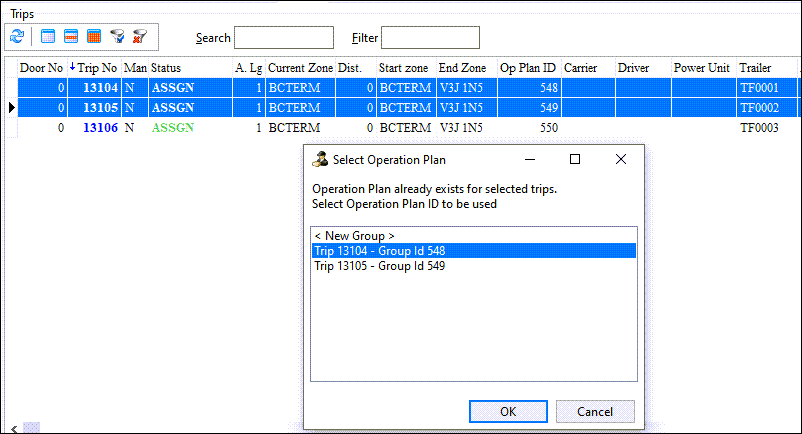This screenshot has width=802, height=434.
Task: Focus the Filter input box
Action: [x=431, y=38]
